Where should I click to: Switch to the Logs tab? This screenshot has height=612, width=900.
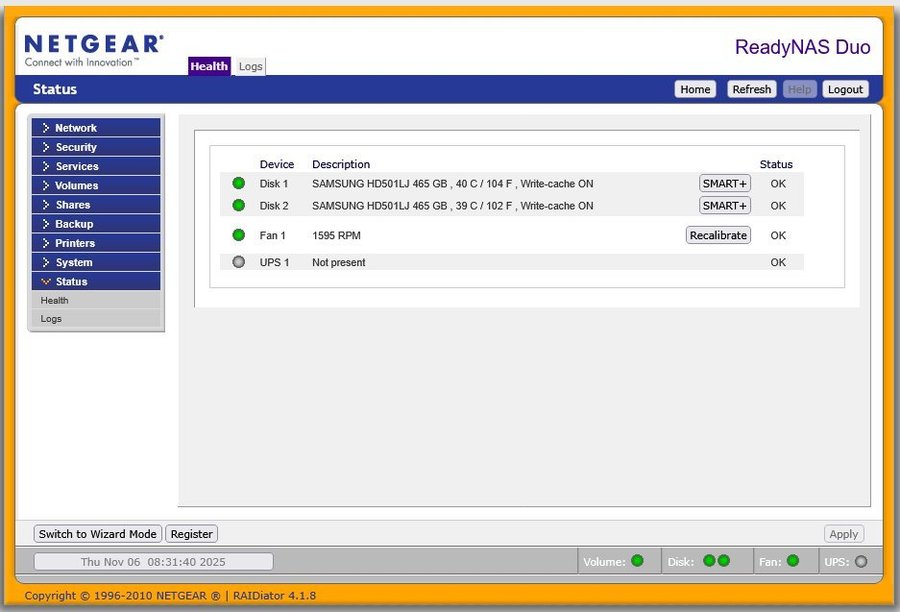coord(251,66)
